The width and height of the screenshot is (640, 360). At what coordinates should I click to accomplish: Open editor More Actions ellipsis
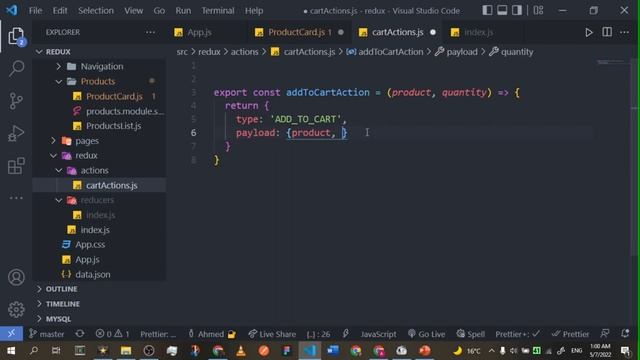[624, 32]
